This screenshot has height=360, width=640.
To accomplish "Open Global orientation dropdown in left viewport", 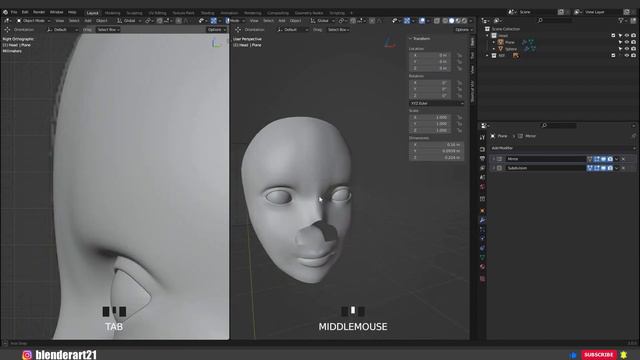I will [x=129, y=20].
